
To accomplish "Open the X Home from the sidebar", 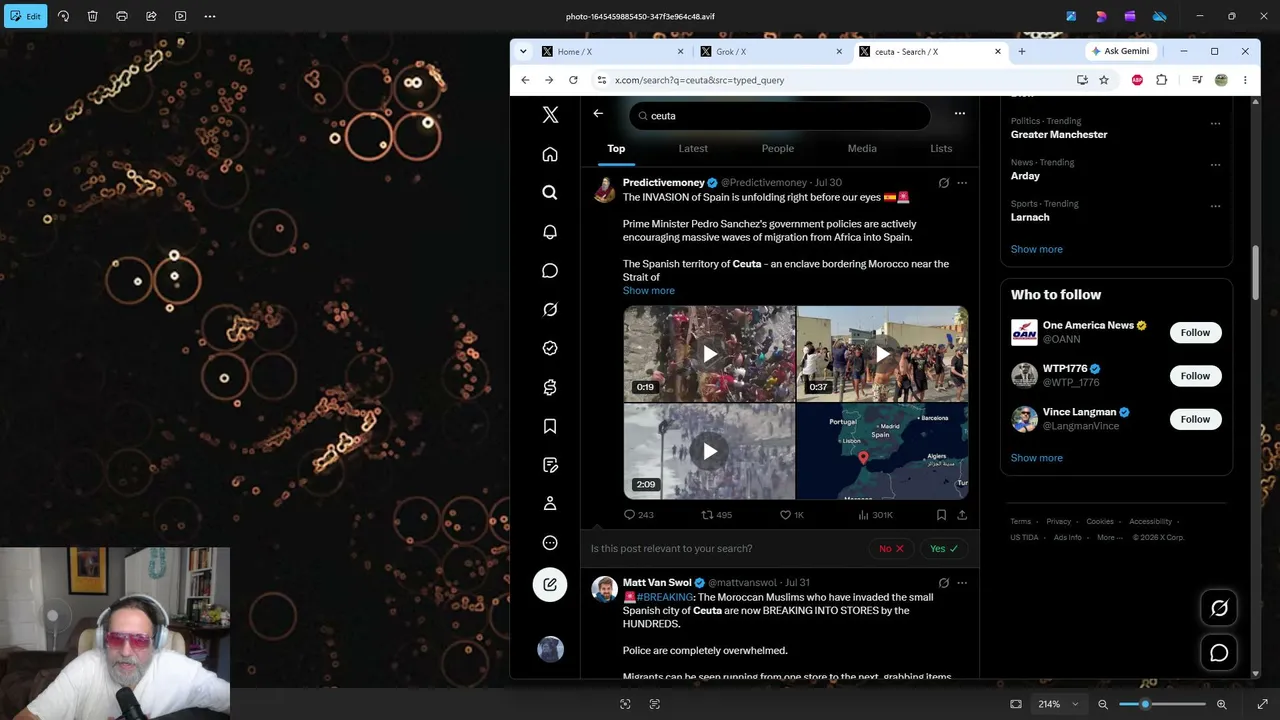I will [x=550, y=154].
